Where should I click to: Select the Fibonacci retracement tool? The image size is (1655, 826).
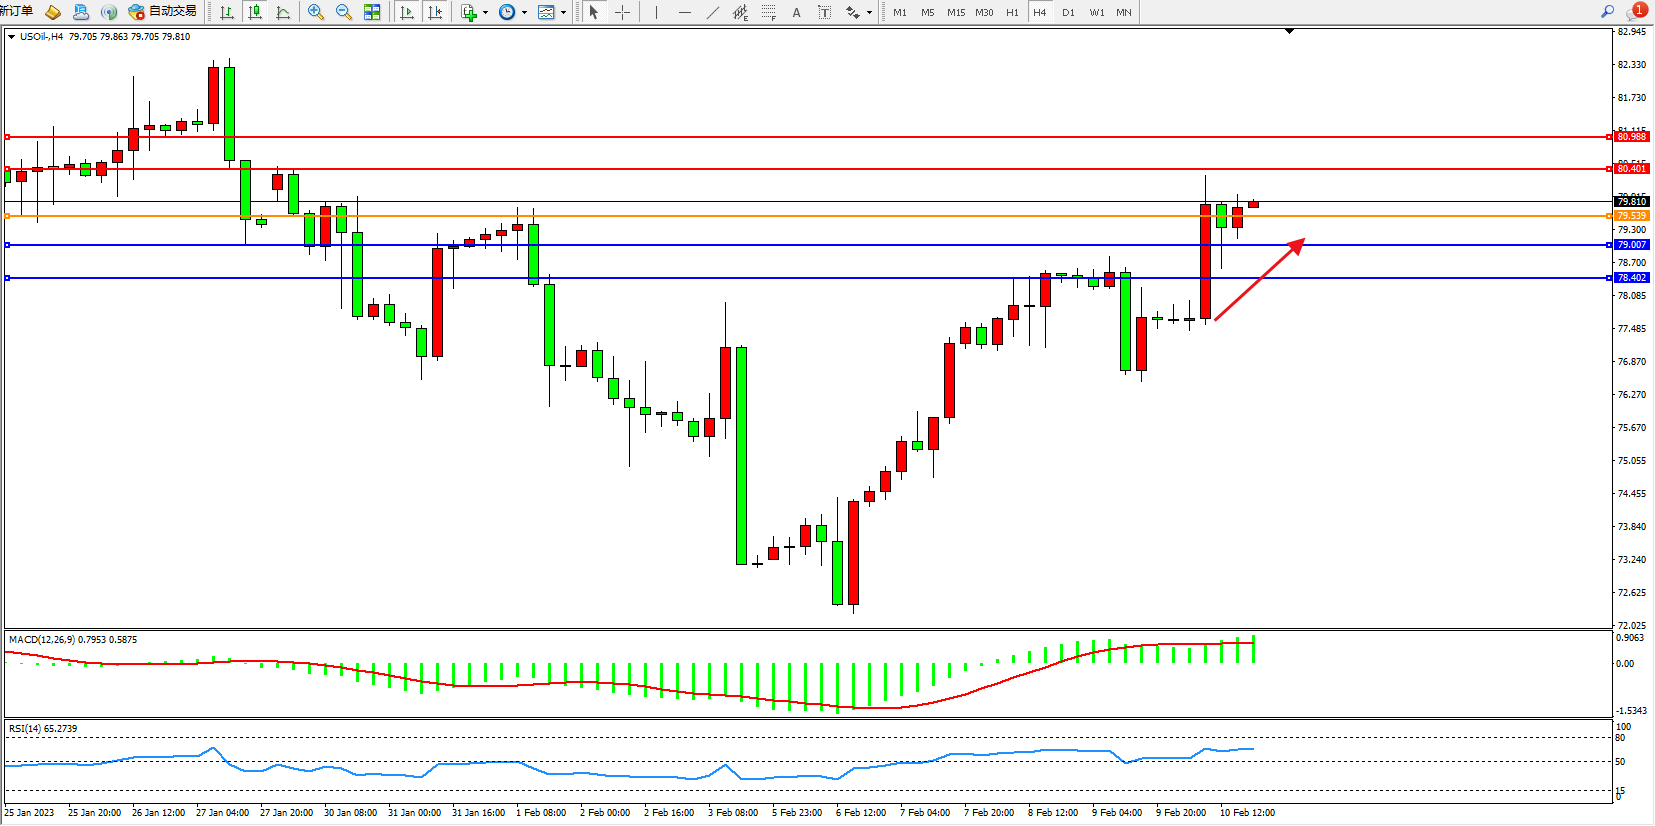tap(768, 12)
